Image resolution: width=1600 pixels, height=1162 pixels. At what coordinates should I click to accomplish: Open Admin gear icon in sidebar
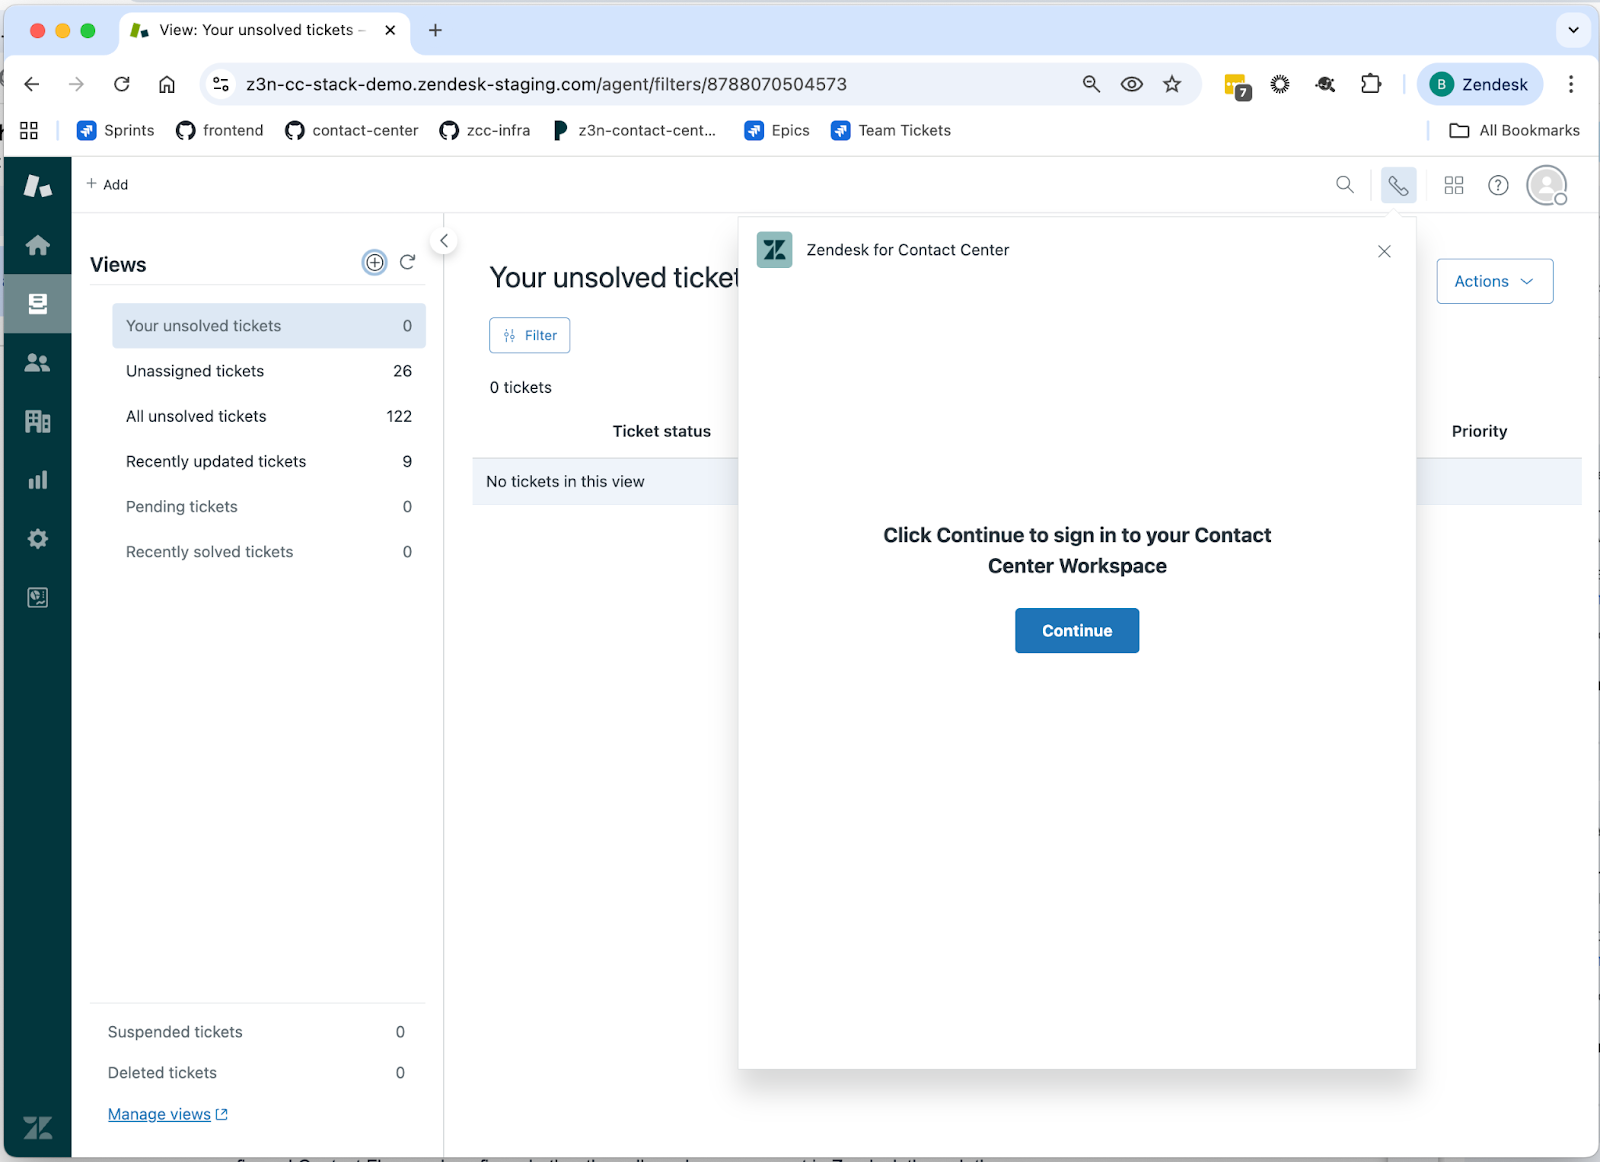38,539
